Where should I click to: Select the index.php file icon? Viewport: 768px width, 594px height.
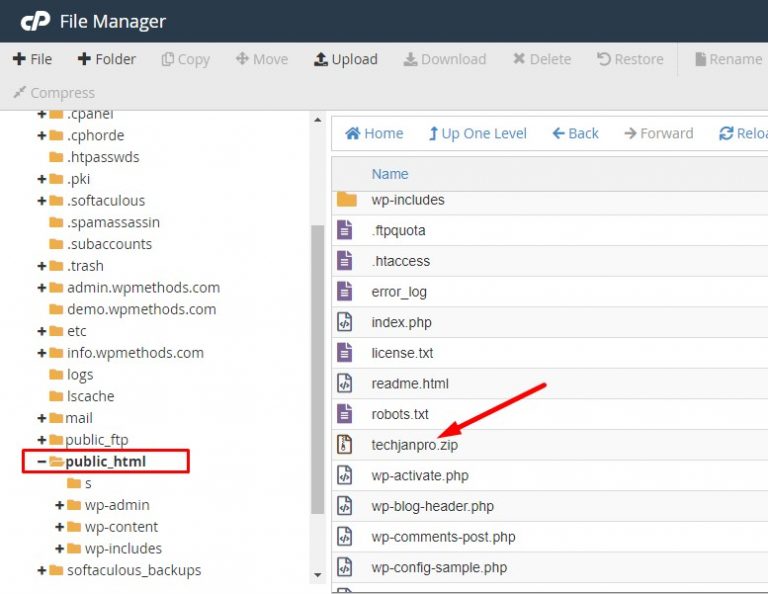tap(344, 322)
